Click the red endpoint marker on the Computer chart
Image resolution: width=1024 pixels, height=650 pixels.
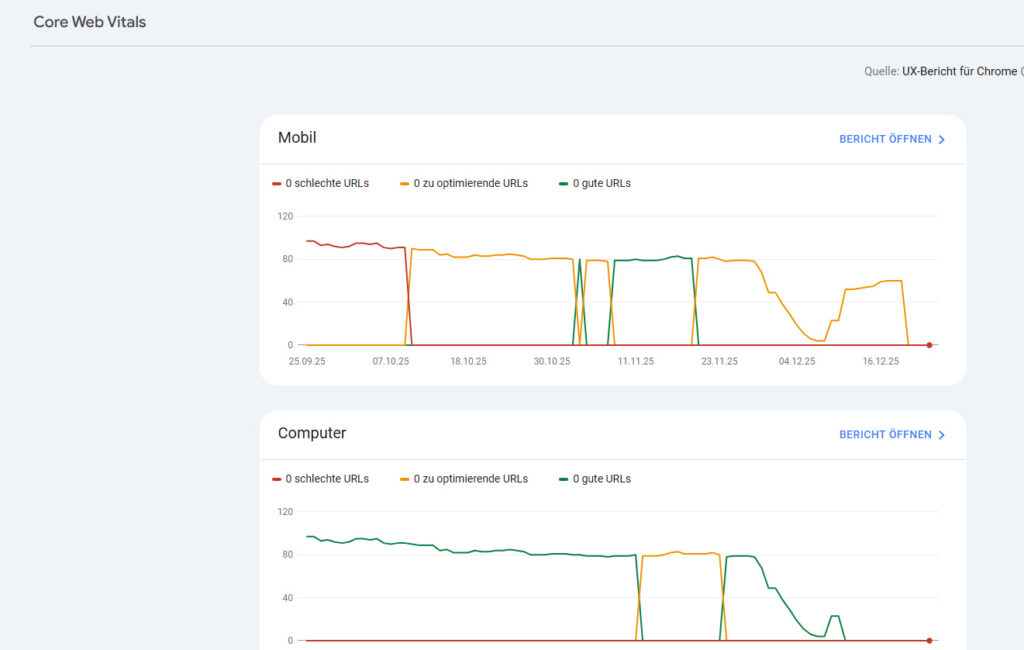(x=929, y=639)
